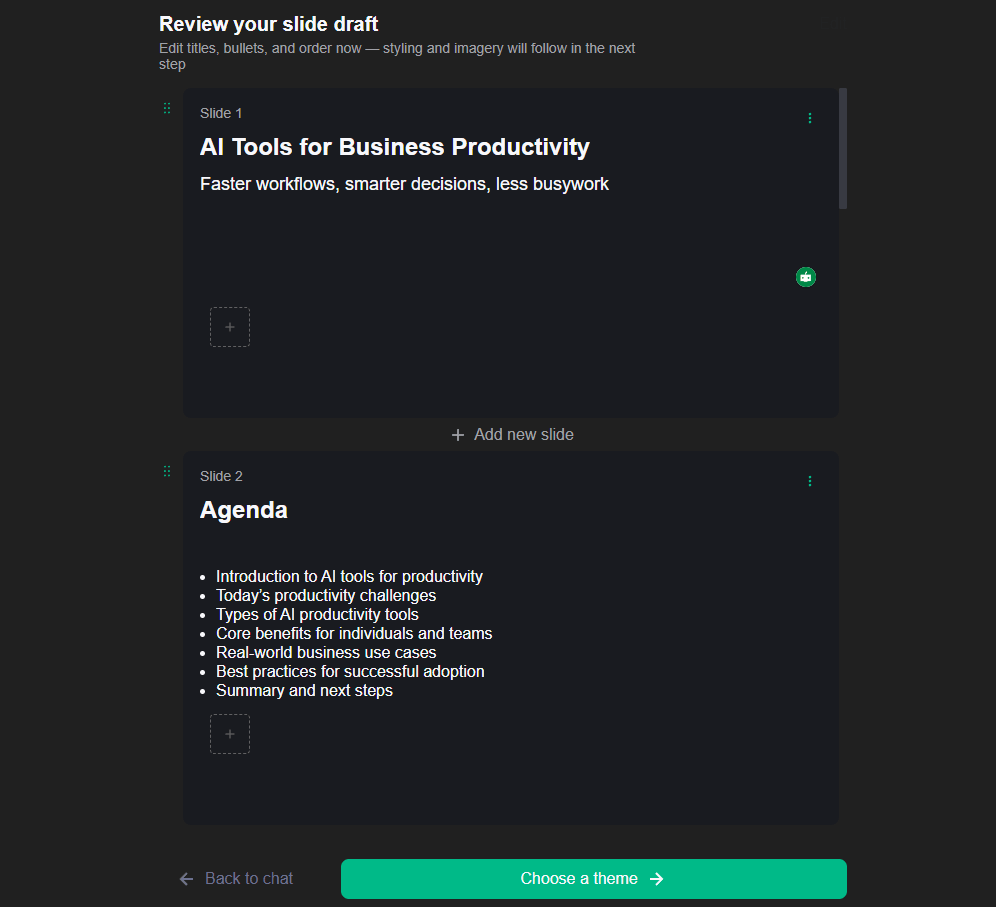The width and height of the screenshot is (996, 907).
Task: Click the Slide 2 drag handle icon
Action: [x=167, y=471]
